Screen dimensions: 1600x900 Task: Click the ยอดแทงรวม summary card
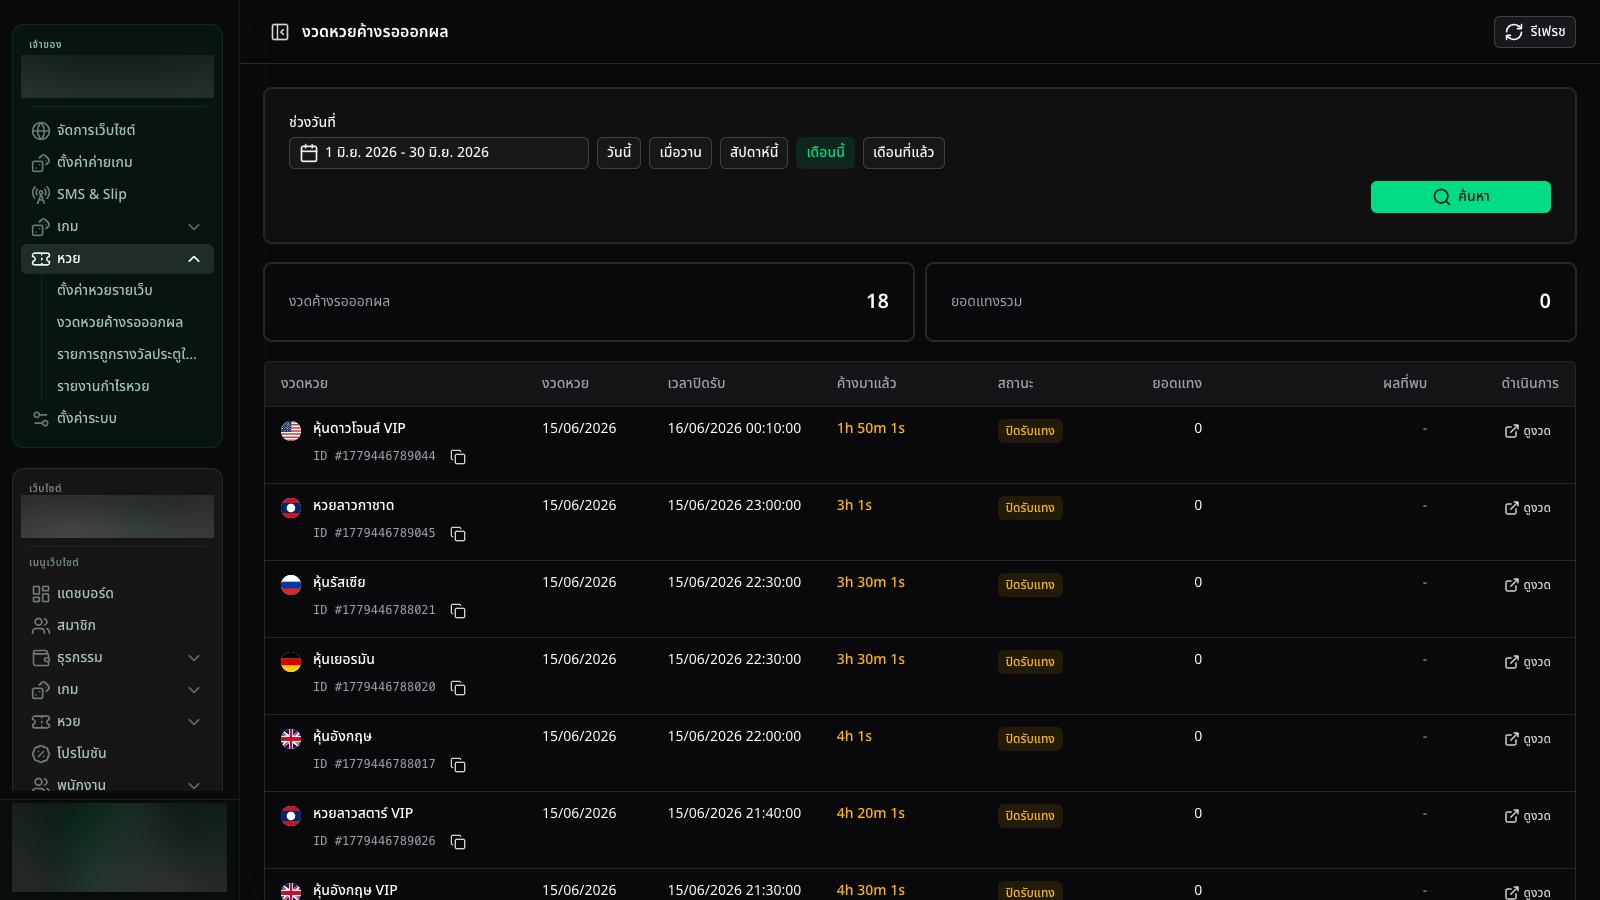[1251, 302]
